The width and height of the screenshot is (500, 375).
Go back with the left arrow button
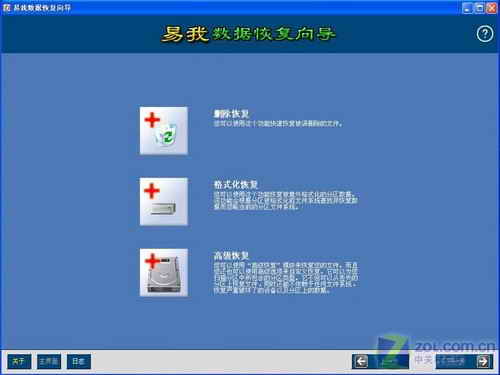[x=380, y=361]
